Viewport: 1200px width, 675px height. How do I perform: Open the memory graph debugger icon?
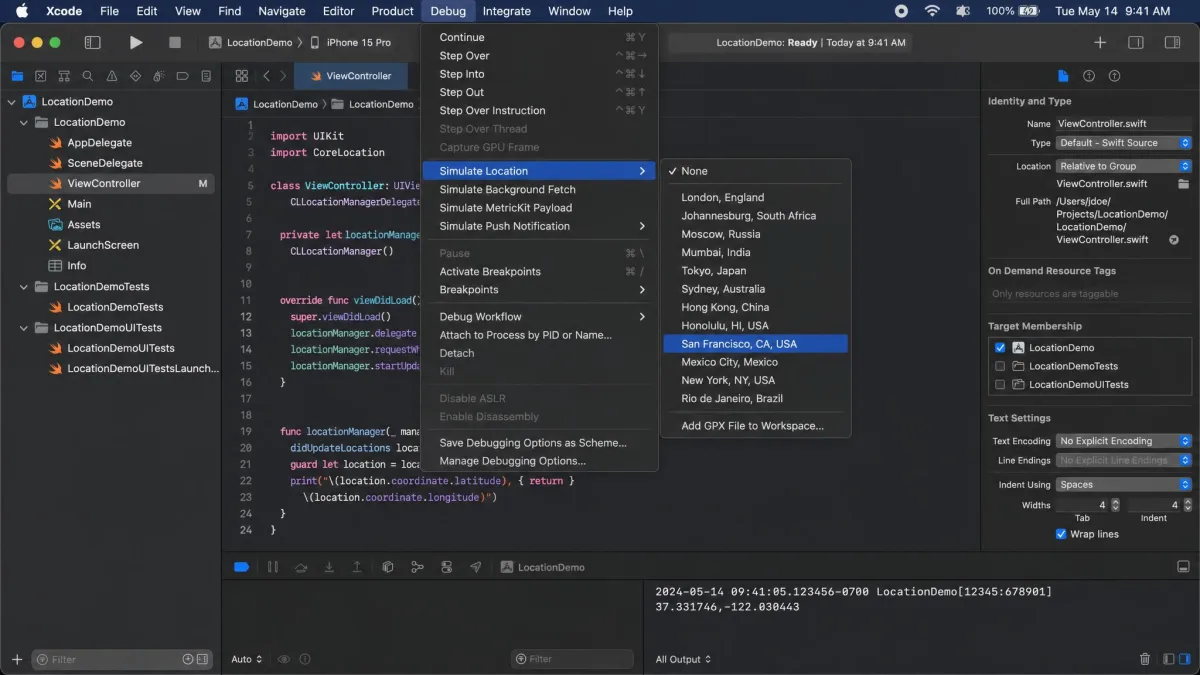417,567
